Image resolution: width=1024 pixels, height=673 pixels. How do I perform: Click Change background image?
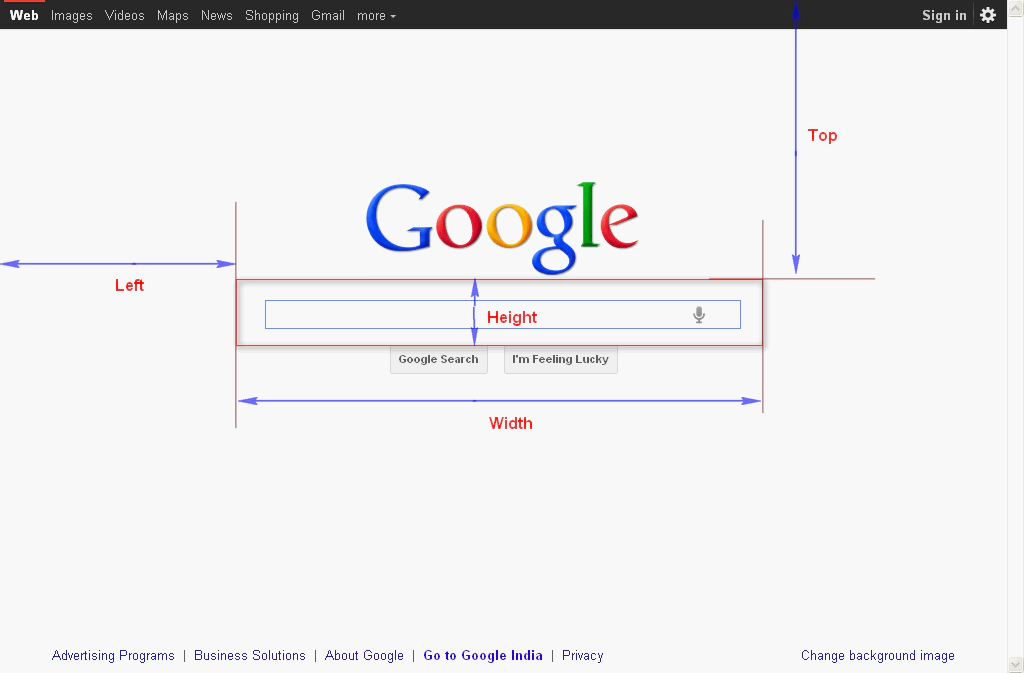click(877, 655)
